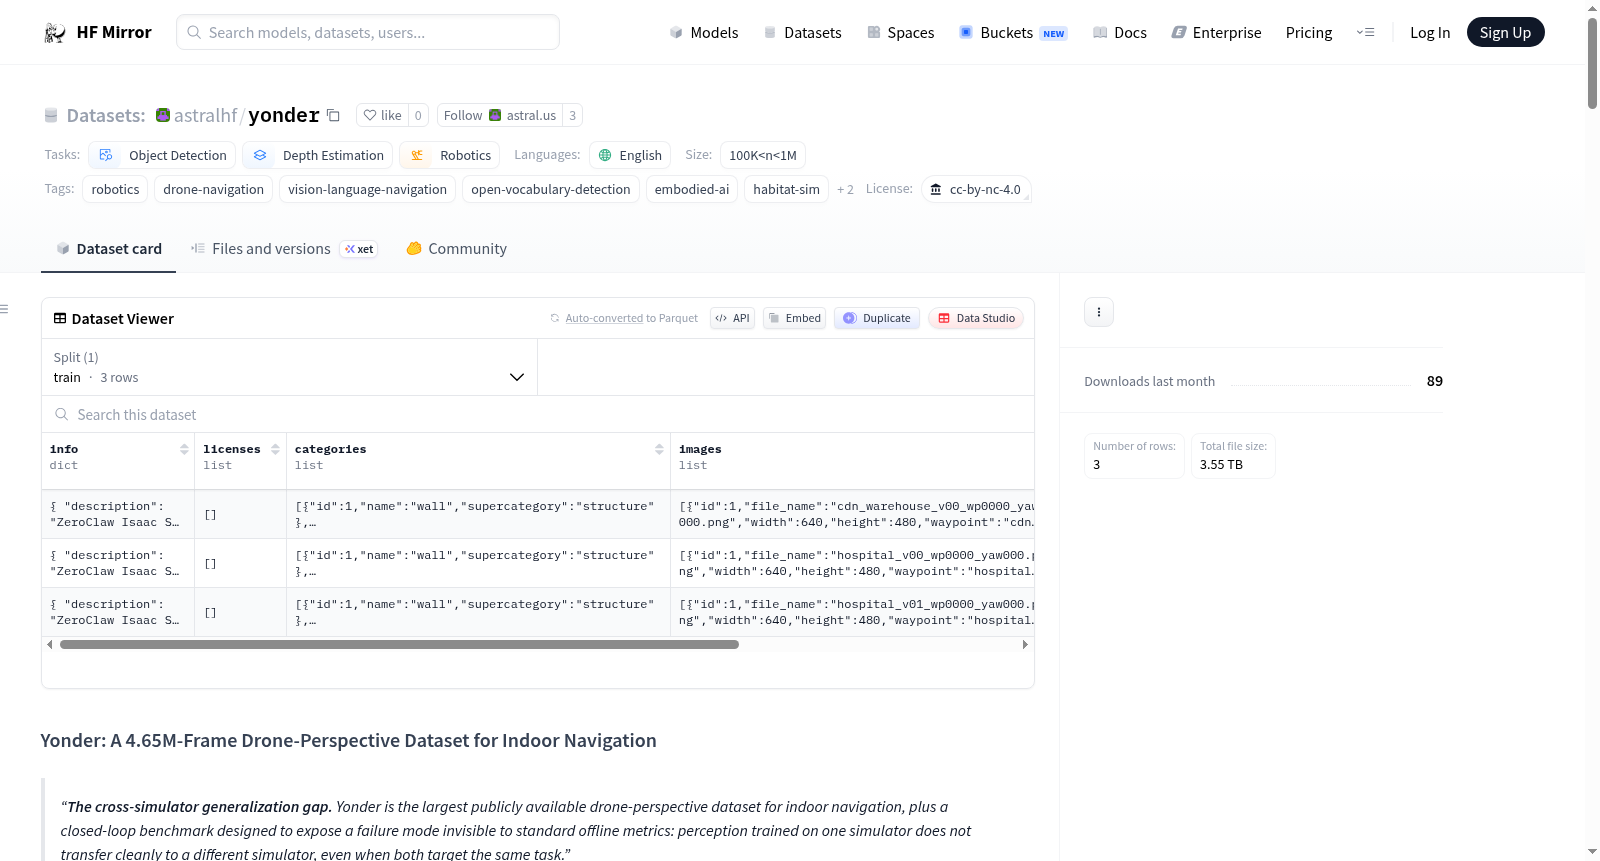Open the astralhf owner link
Viewport: 1600px width, 861px height.
tap(205, 115)
